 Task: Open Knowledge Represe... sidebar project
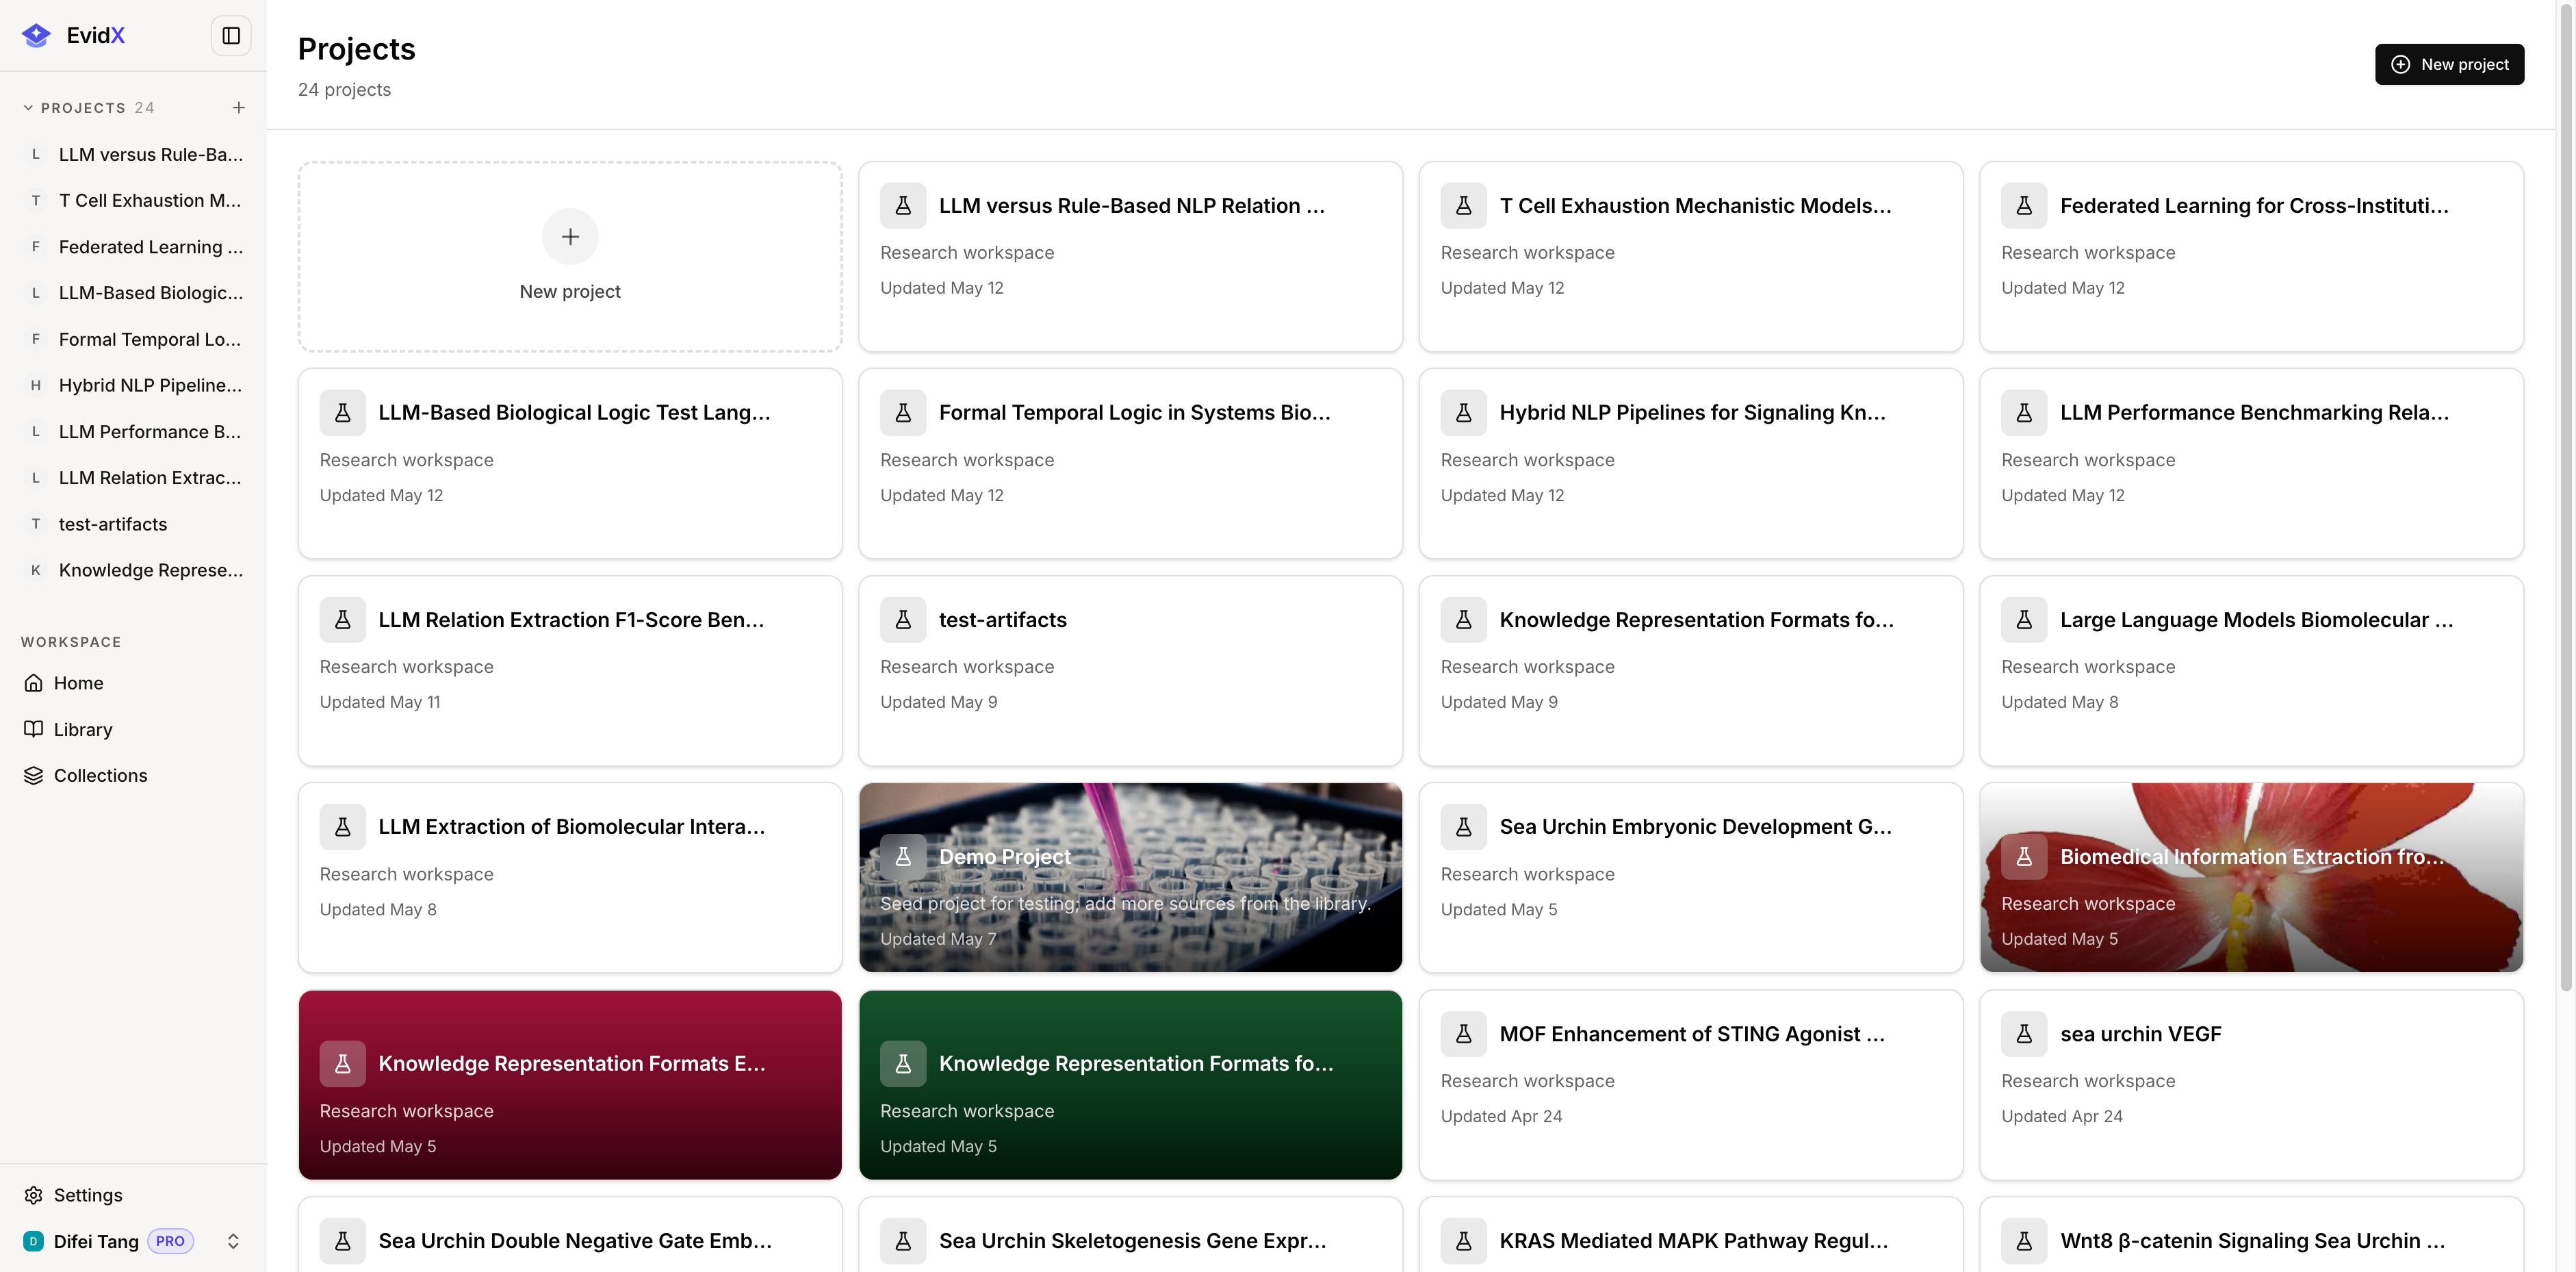pyautogui.click(x=134, y=570)
